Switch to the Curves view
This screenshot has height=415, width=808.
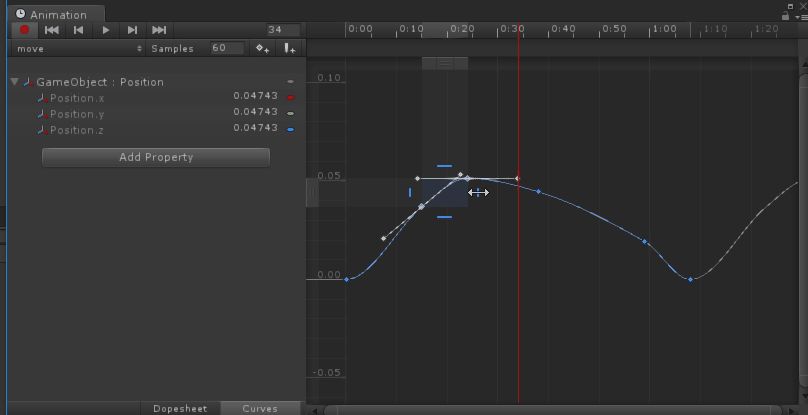tap(260, 408)
